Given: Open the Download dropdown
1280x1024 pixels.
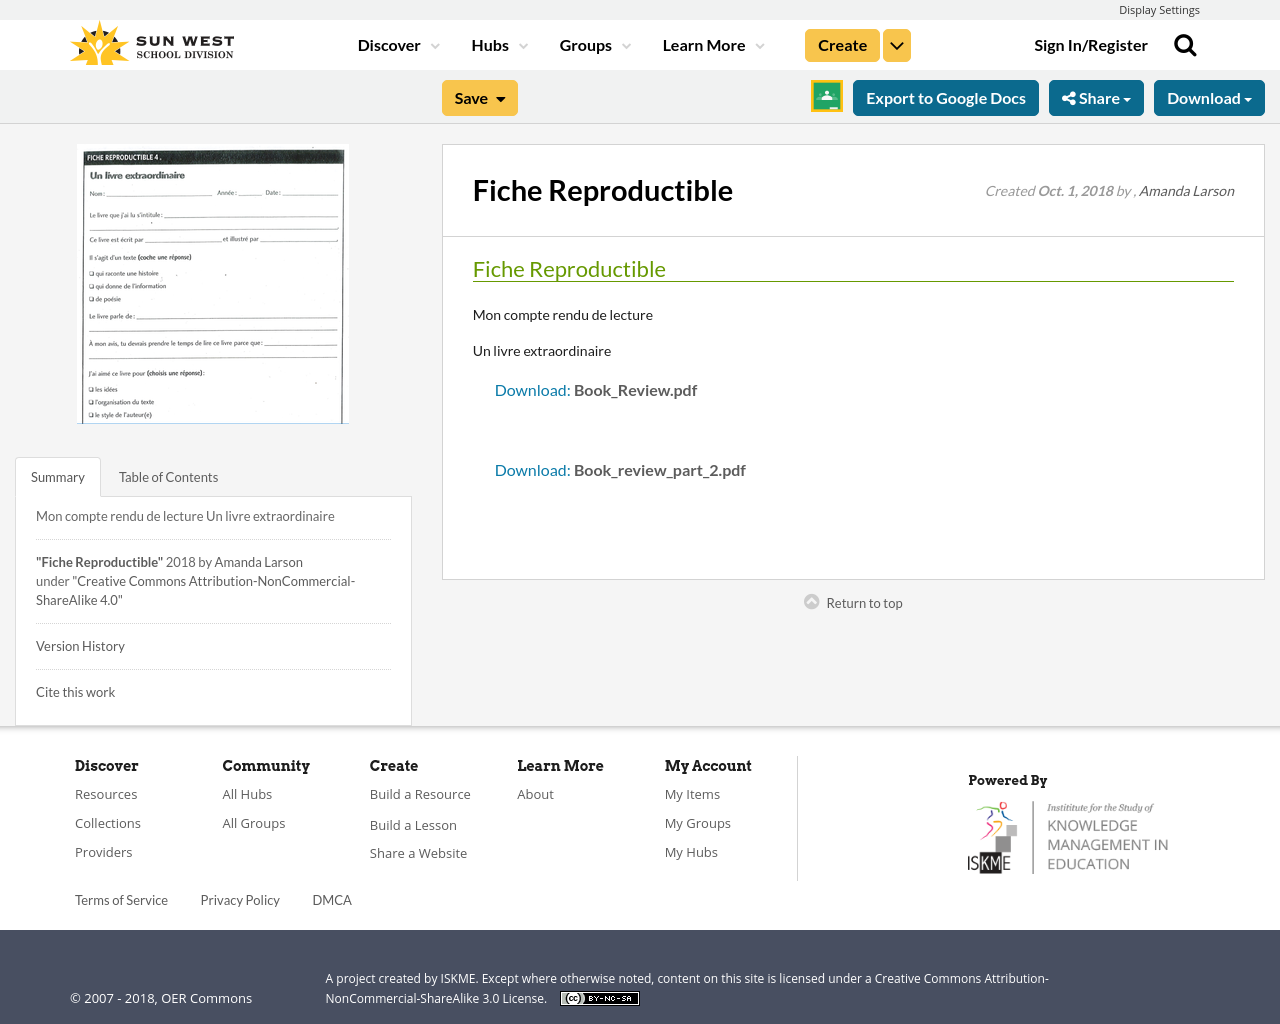Looking at the screenshot, I should tap(1209, 96).
